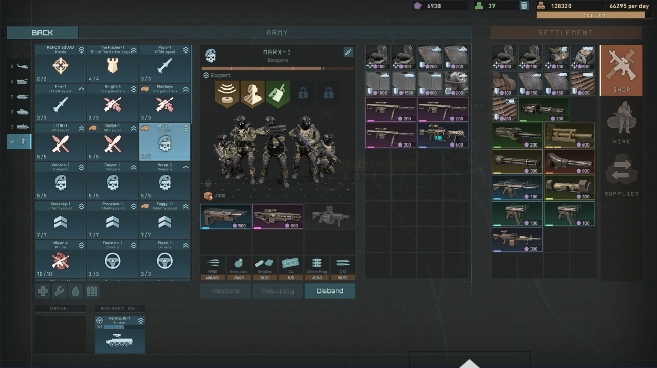
Task: Open the Supplies exchange panel
Action: tap(621, 175)
